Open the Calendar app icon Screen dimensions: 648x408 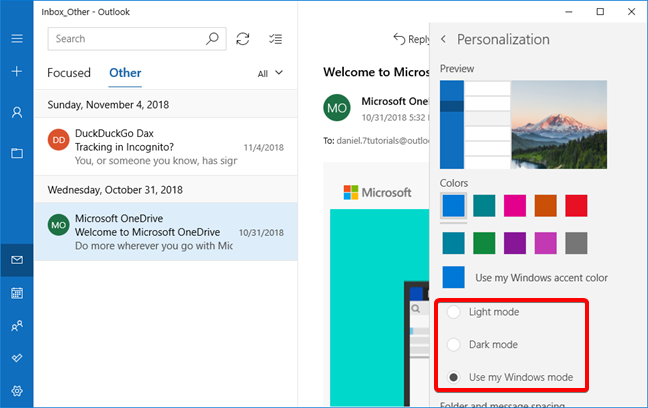tap(17, 293)
